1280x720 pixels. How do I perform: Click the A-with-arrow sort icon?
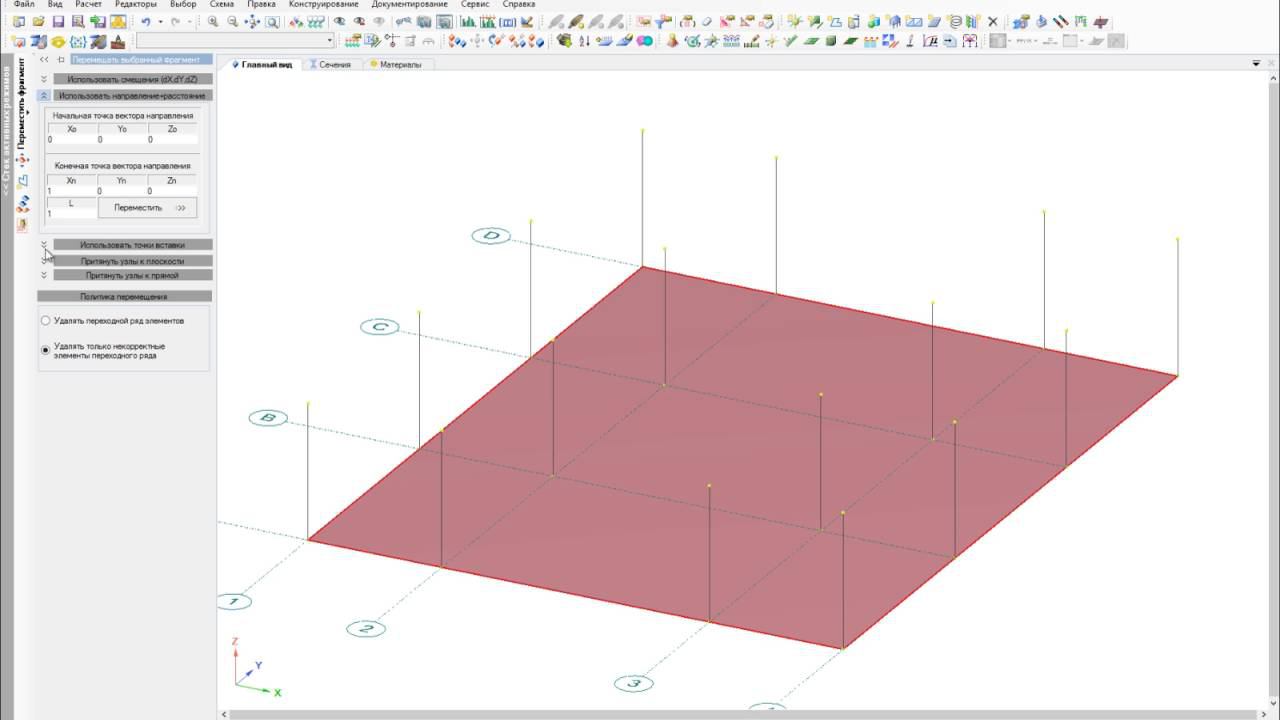(x=584, y=41)
